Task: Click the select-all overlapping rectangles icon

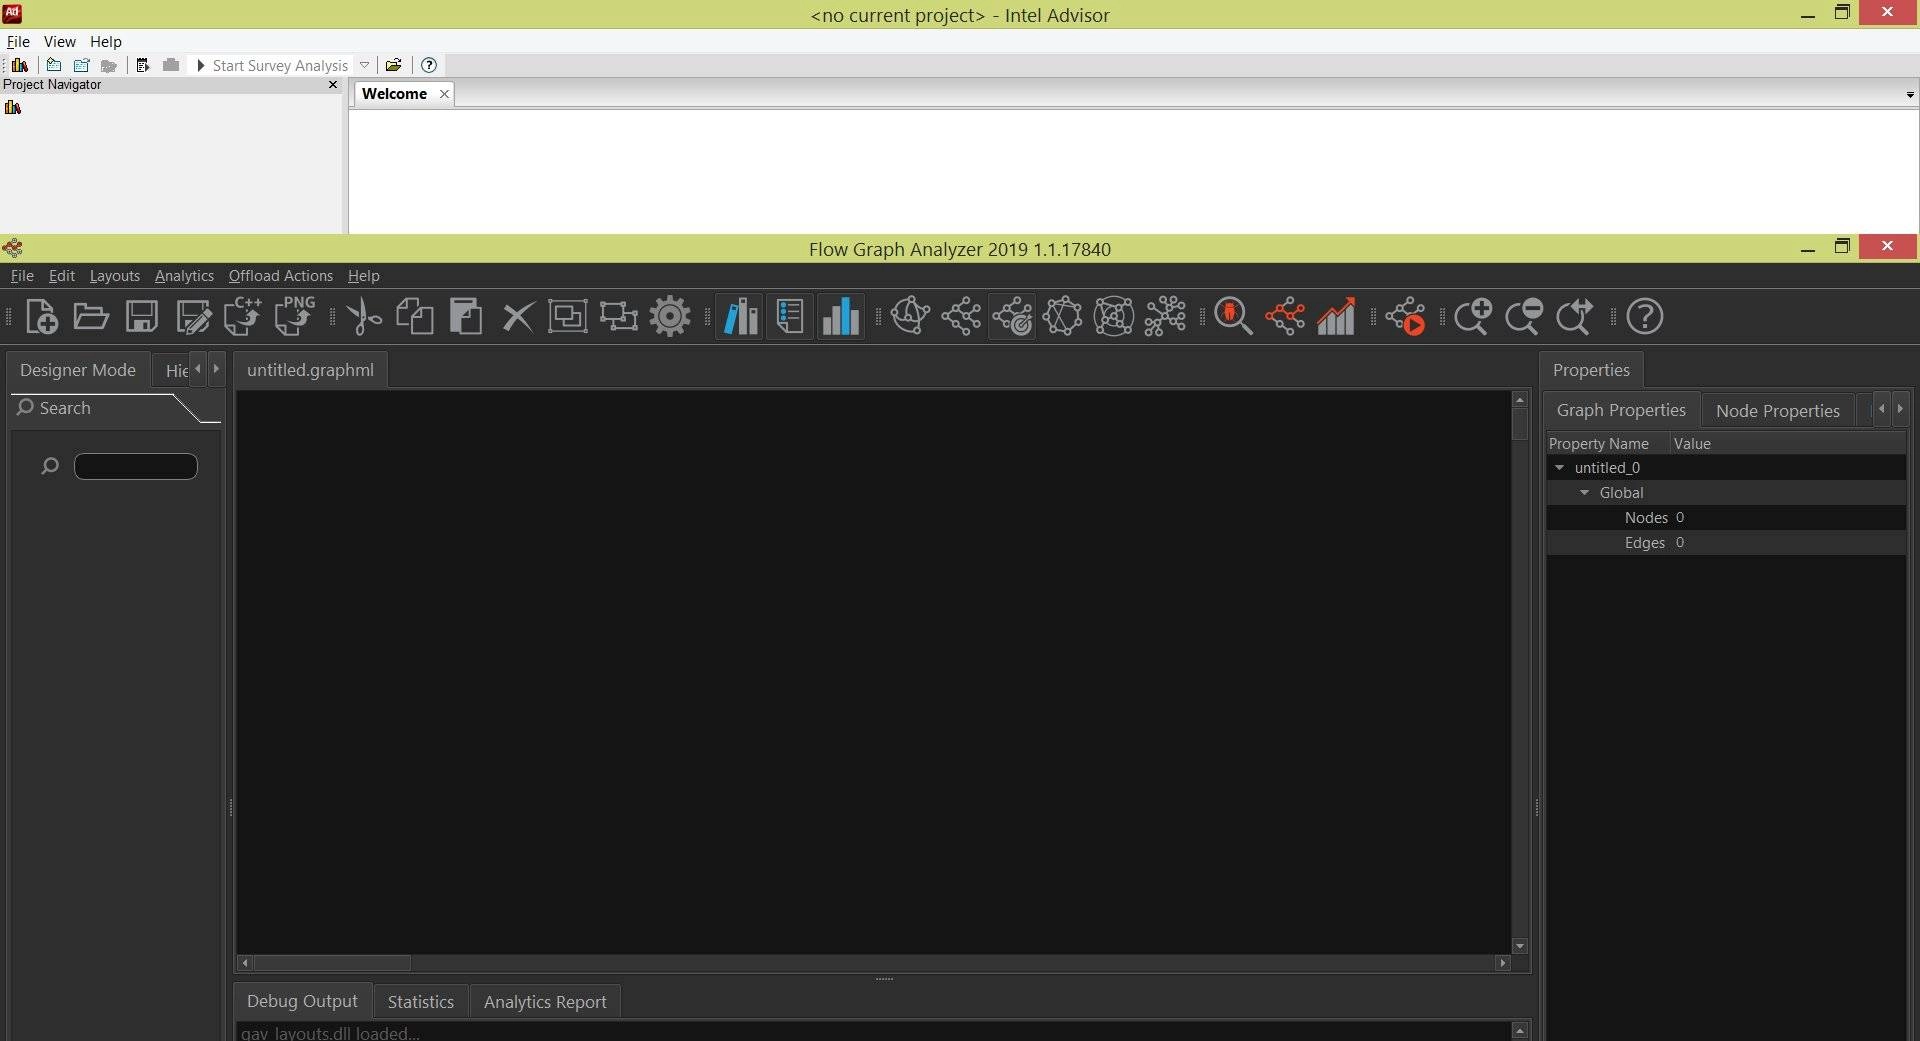Action: point(568,317)
